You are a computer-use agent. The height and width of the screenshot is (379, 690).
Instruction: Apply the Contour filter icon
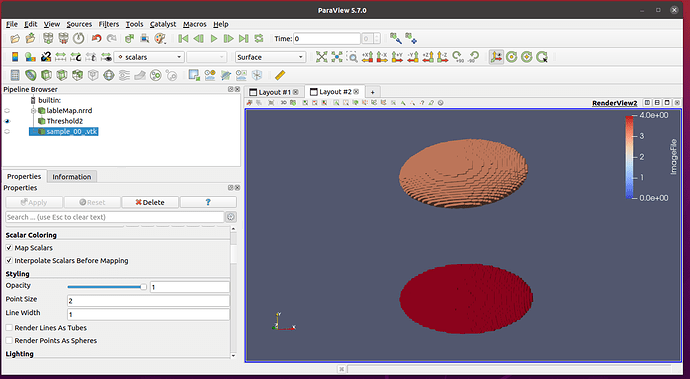30,75
